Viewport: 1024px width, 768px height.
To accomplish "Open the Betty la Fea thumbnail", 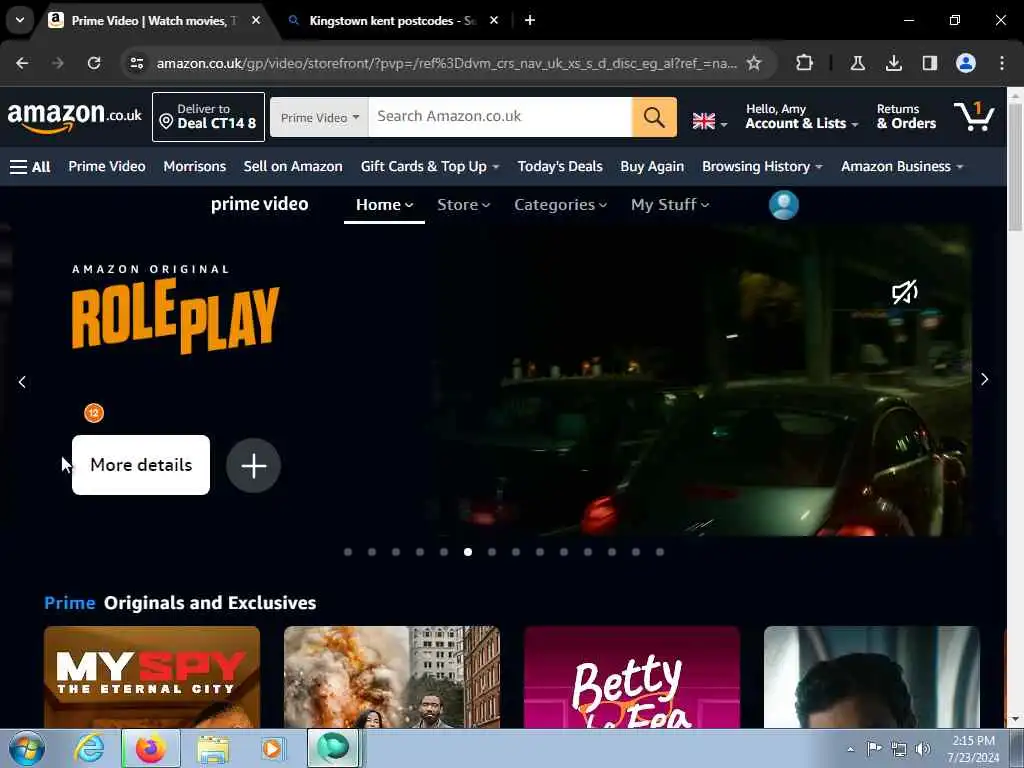I will 632,677.
